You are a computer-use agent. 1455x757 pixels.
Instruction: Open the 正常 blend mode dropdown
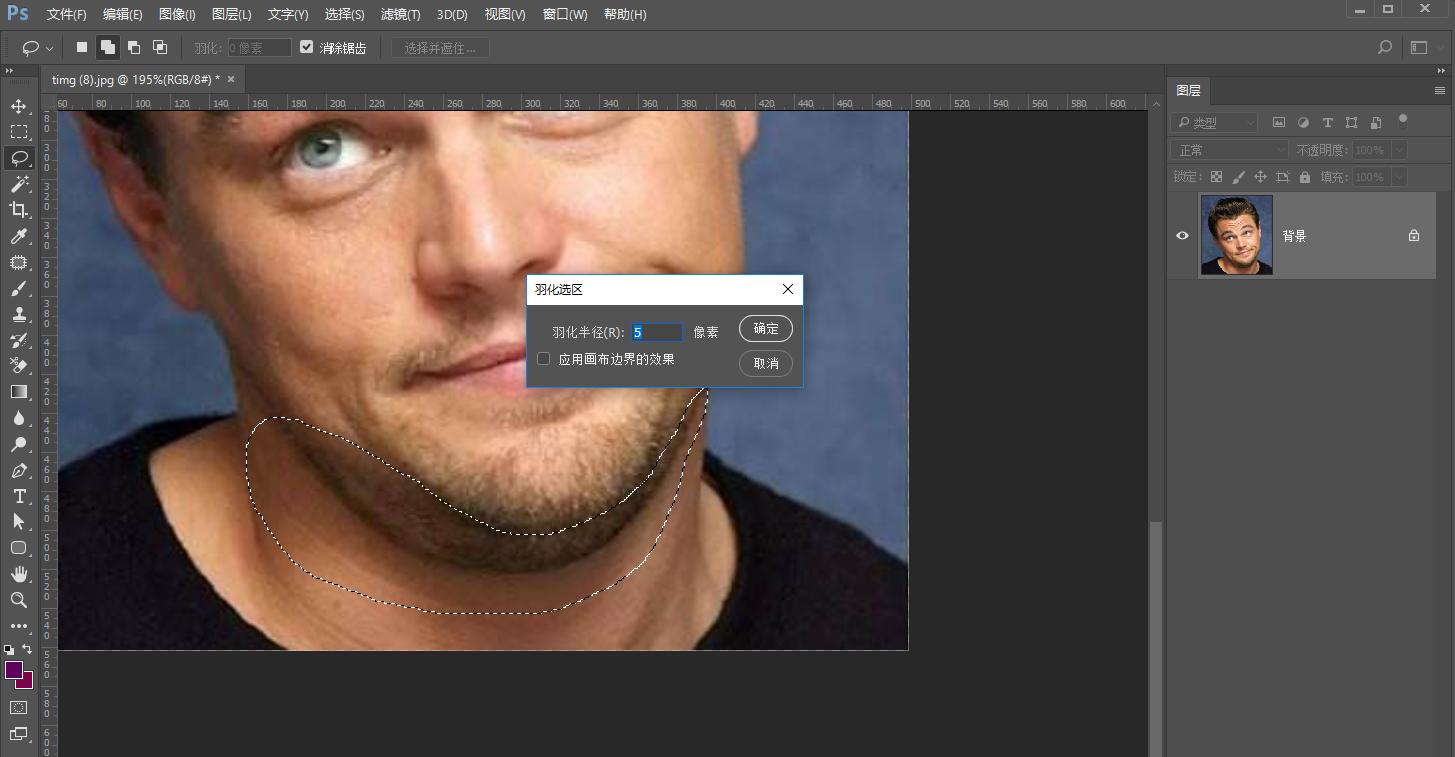click(1230, 150)
